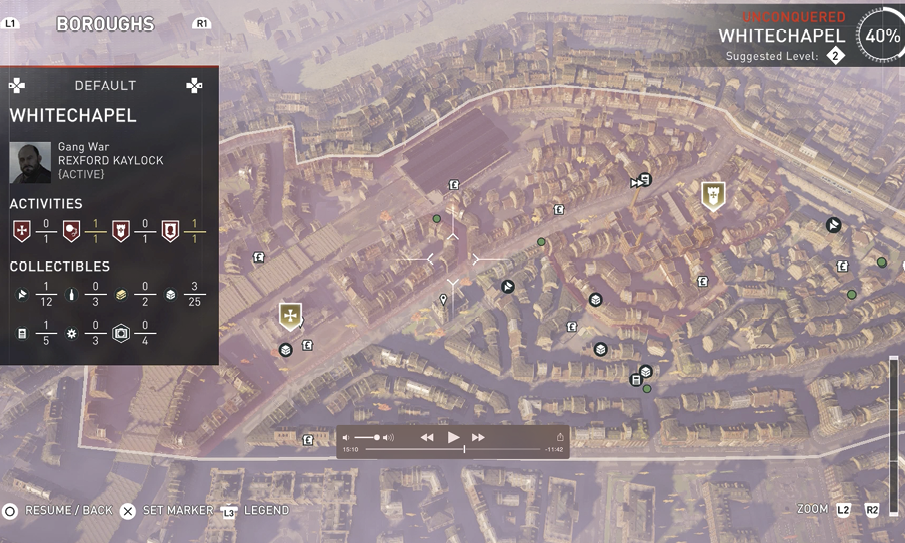This screenshot has height=543, width=905.
Task: Select the large gold gang stronghold shield on map
Action: coord(713,196)
